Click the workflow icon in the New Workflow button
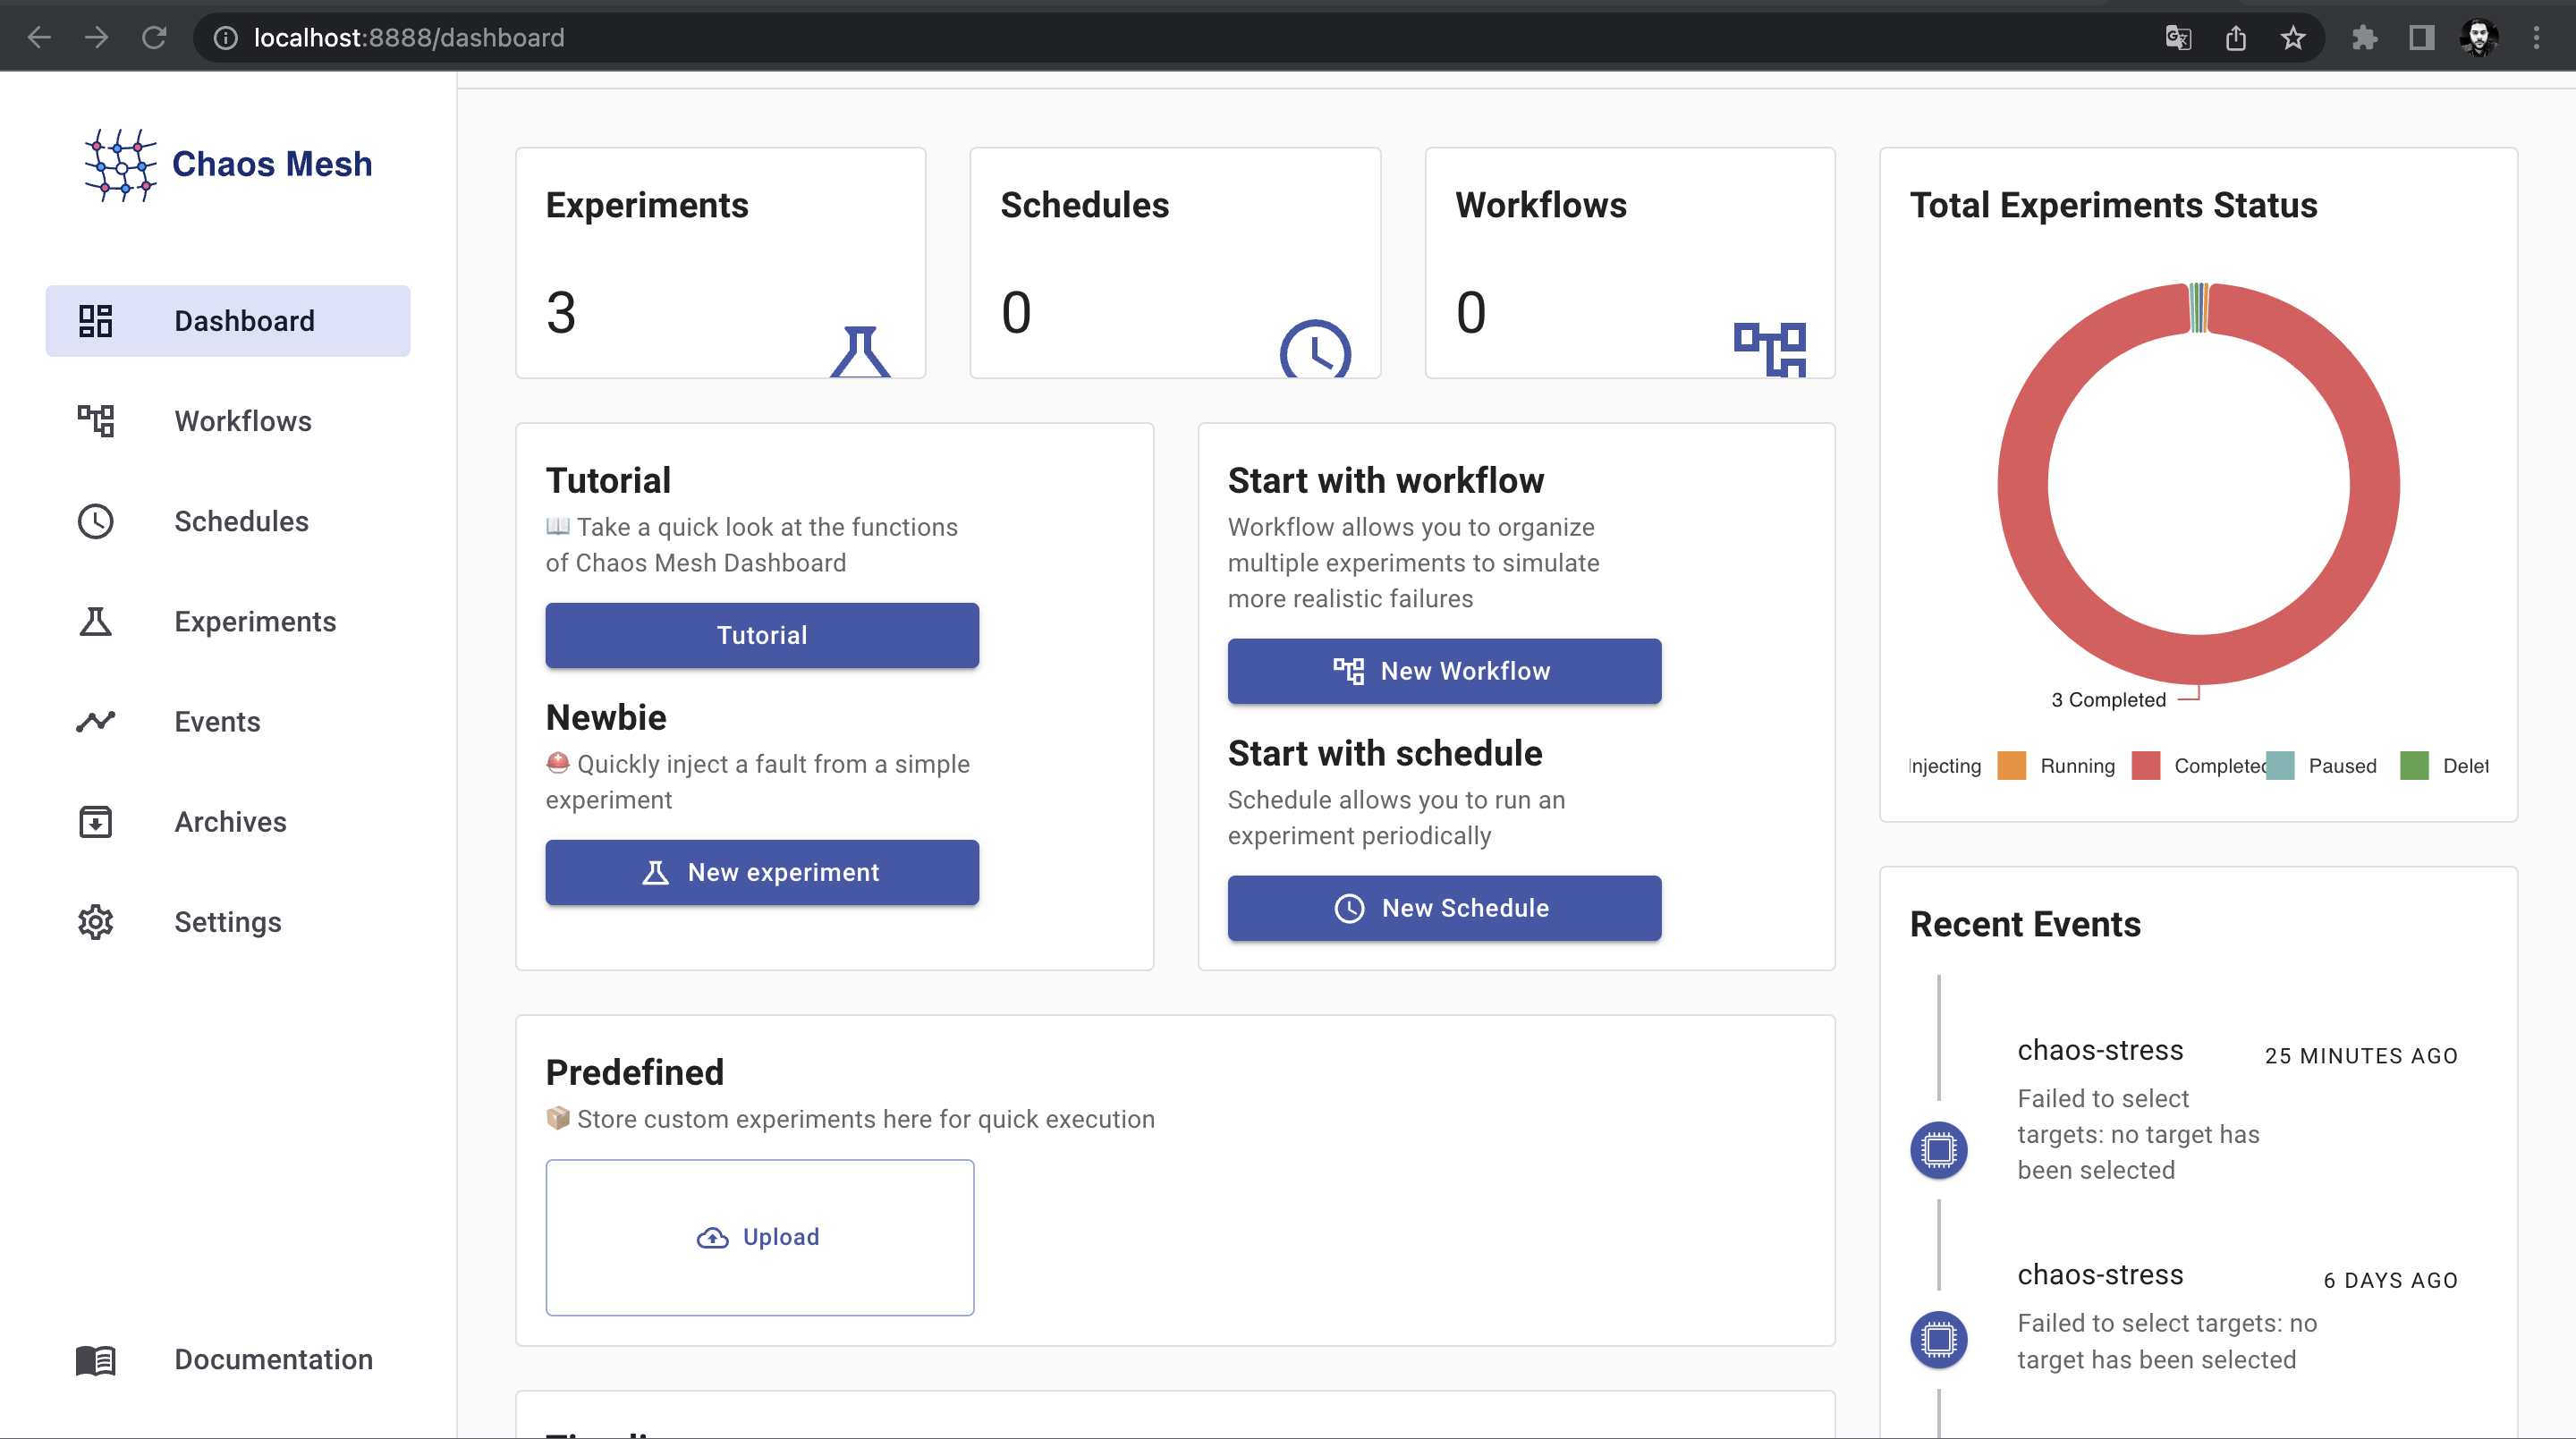This screenshot has width=2576, height=1439. [1349, 671]
